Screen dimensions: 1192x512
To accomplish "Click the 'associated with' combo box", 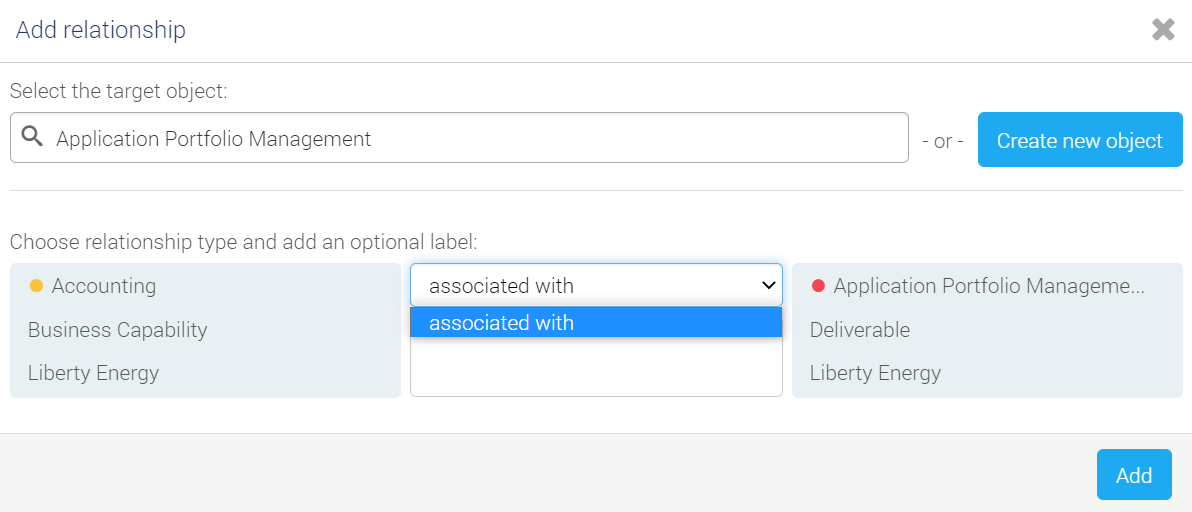I will (596, 285).
